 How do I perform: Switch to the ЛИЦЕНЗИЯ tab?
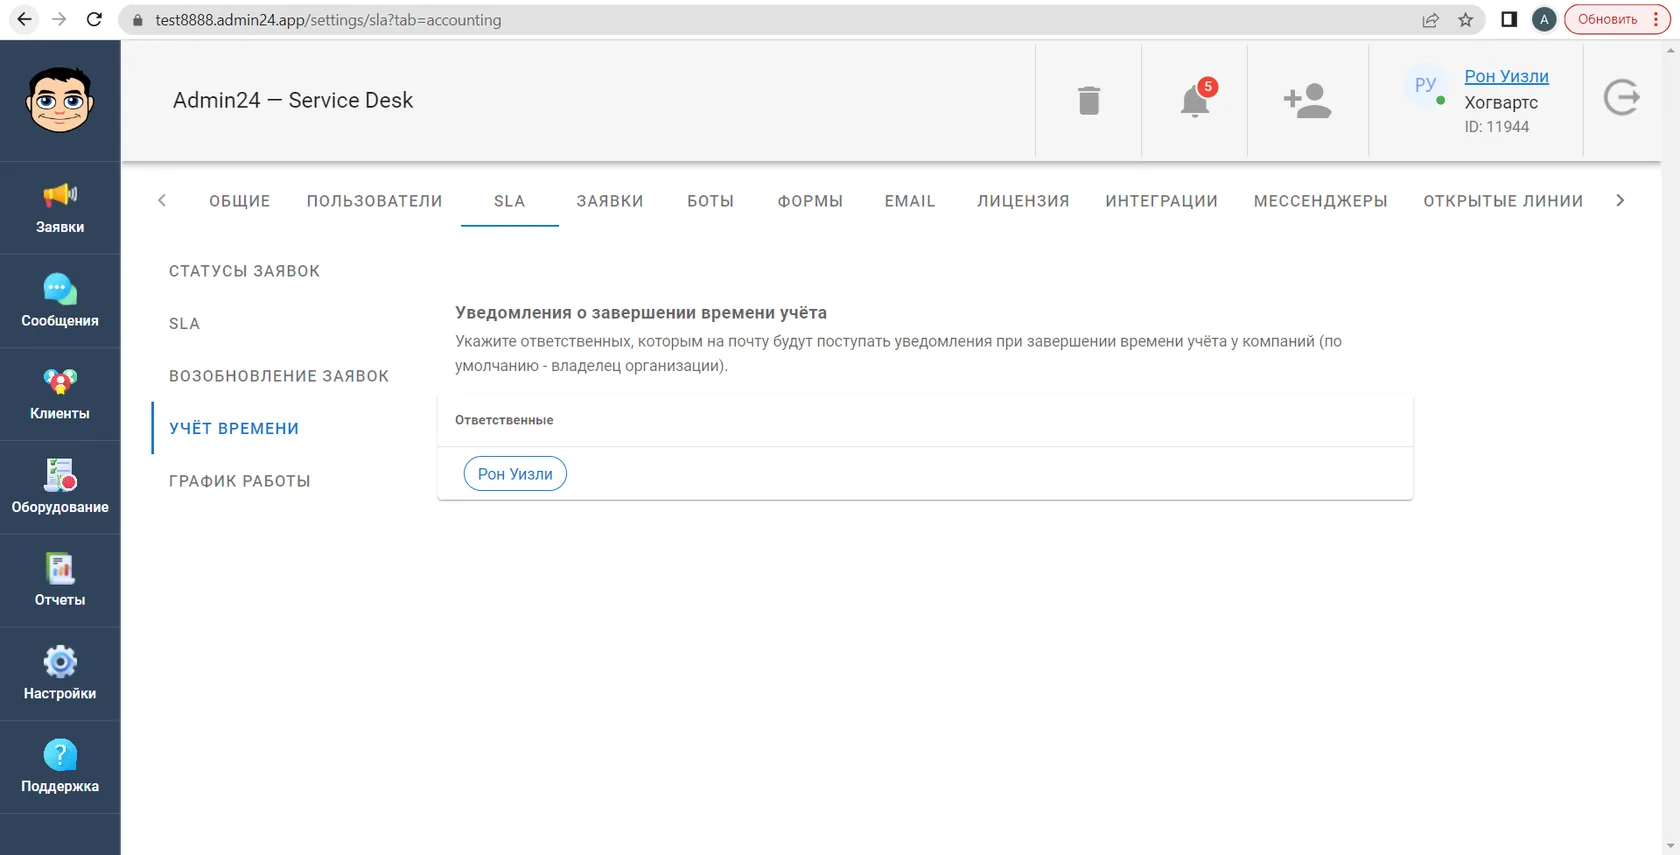[x=1023, y=201]
